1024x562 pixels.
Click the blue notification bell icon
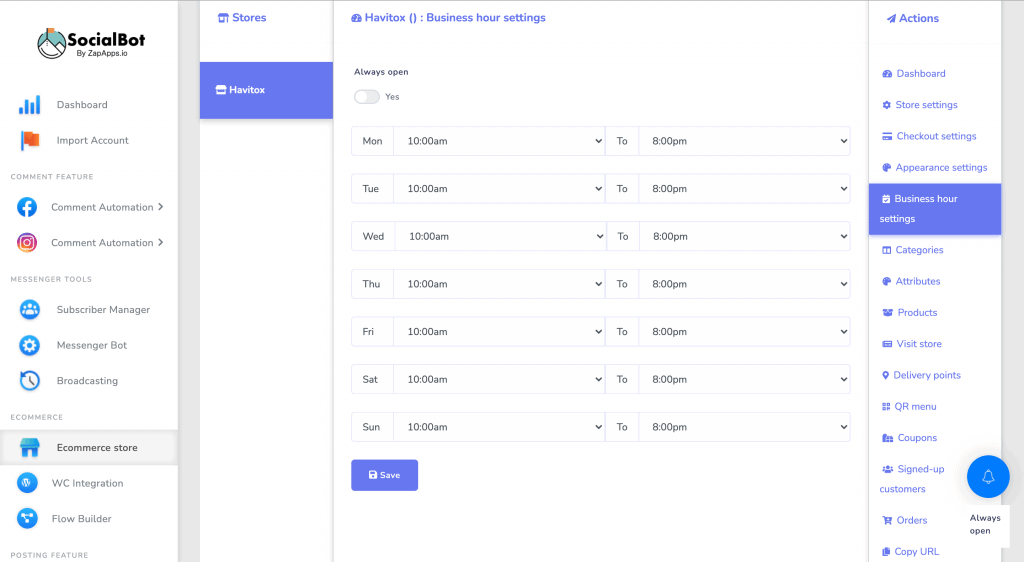987,476
